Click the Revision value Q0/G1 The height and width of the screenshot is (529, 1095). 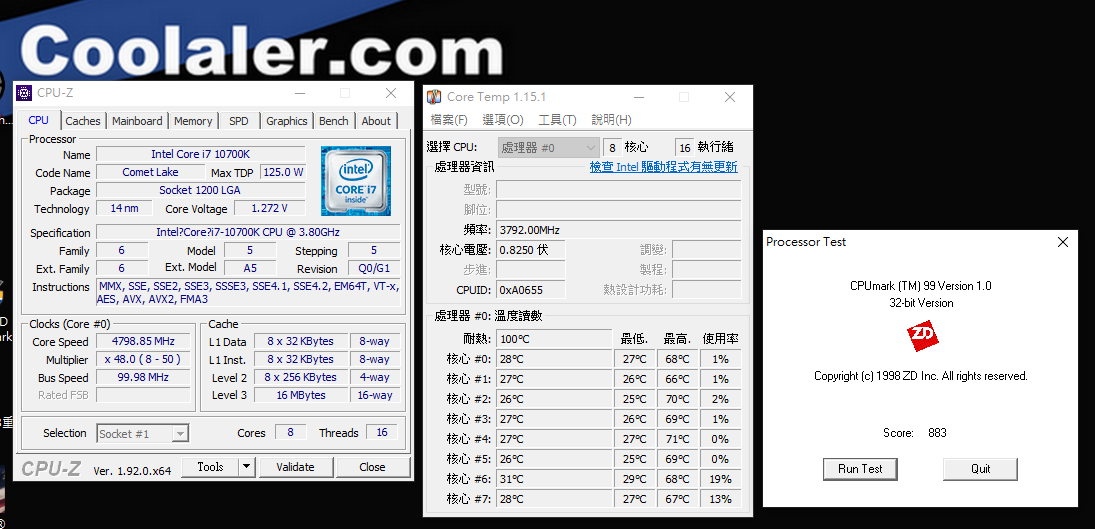(x=374, y=269)
